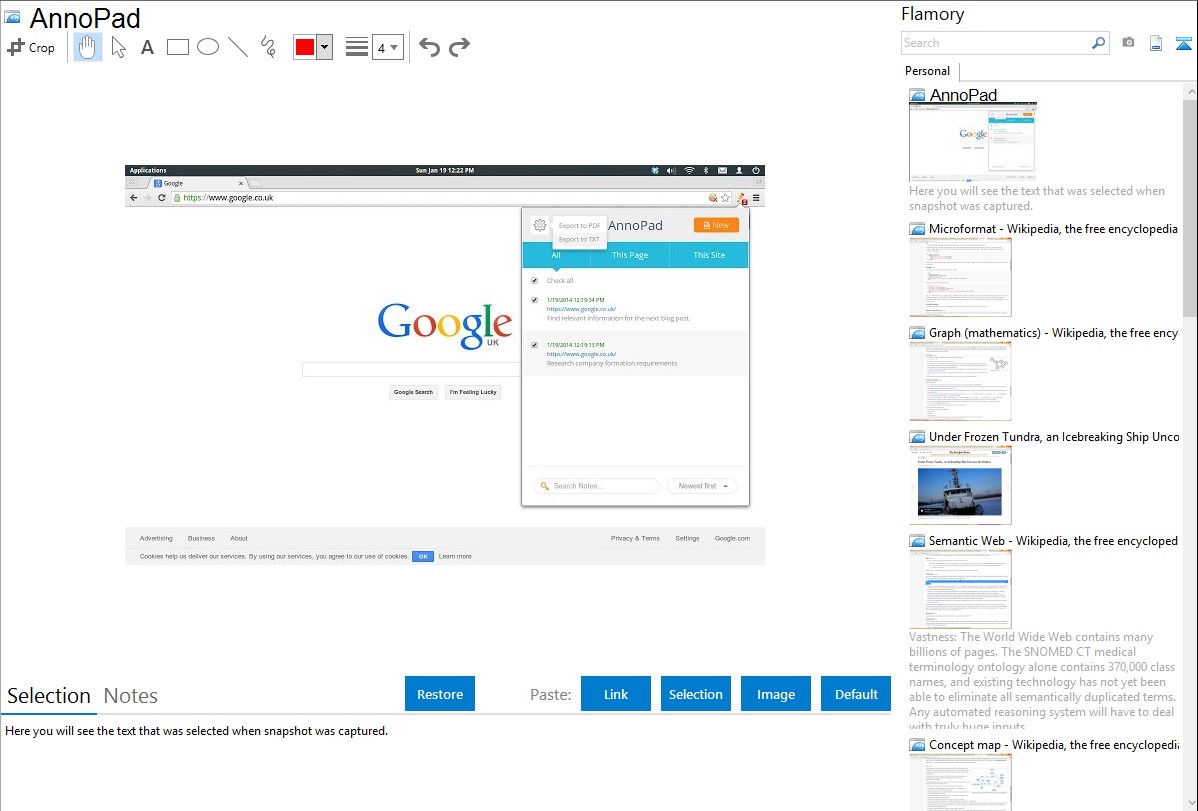Click the Flamory snapshot list scrollbar
The height and width of the screenshot is (811, 1198).
[x=1190, y=206]
